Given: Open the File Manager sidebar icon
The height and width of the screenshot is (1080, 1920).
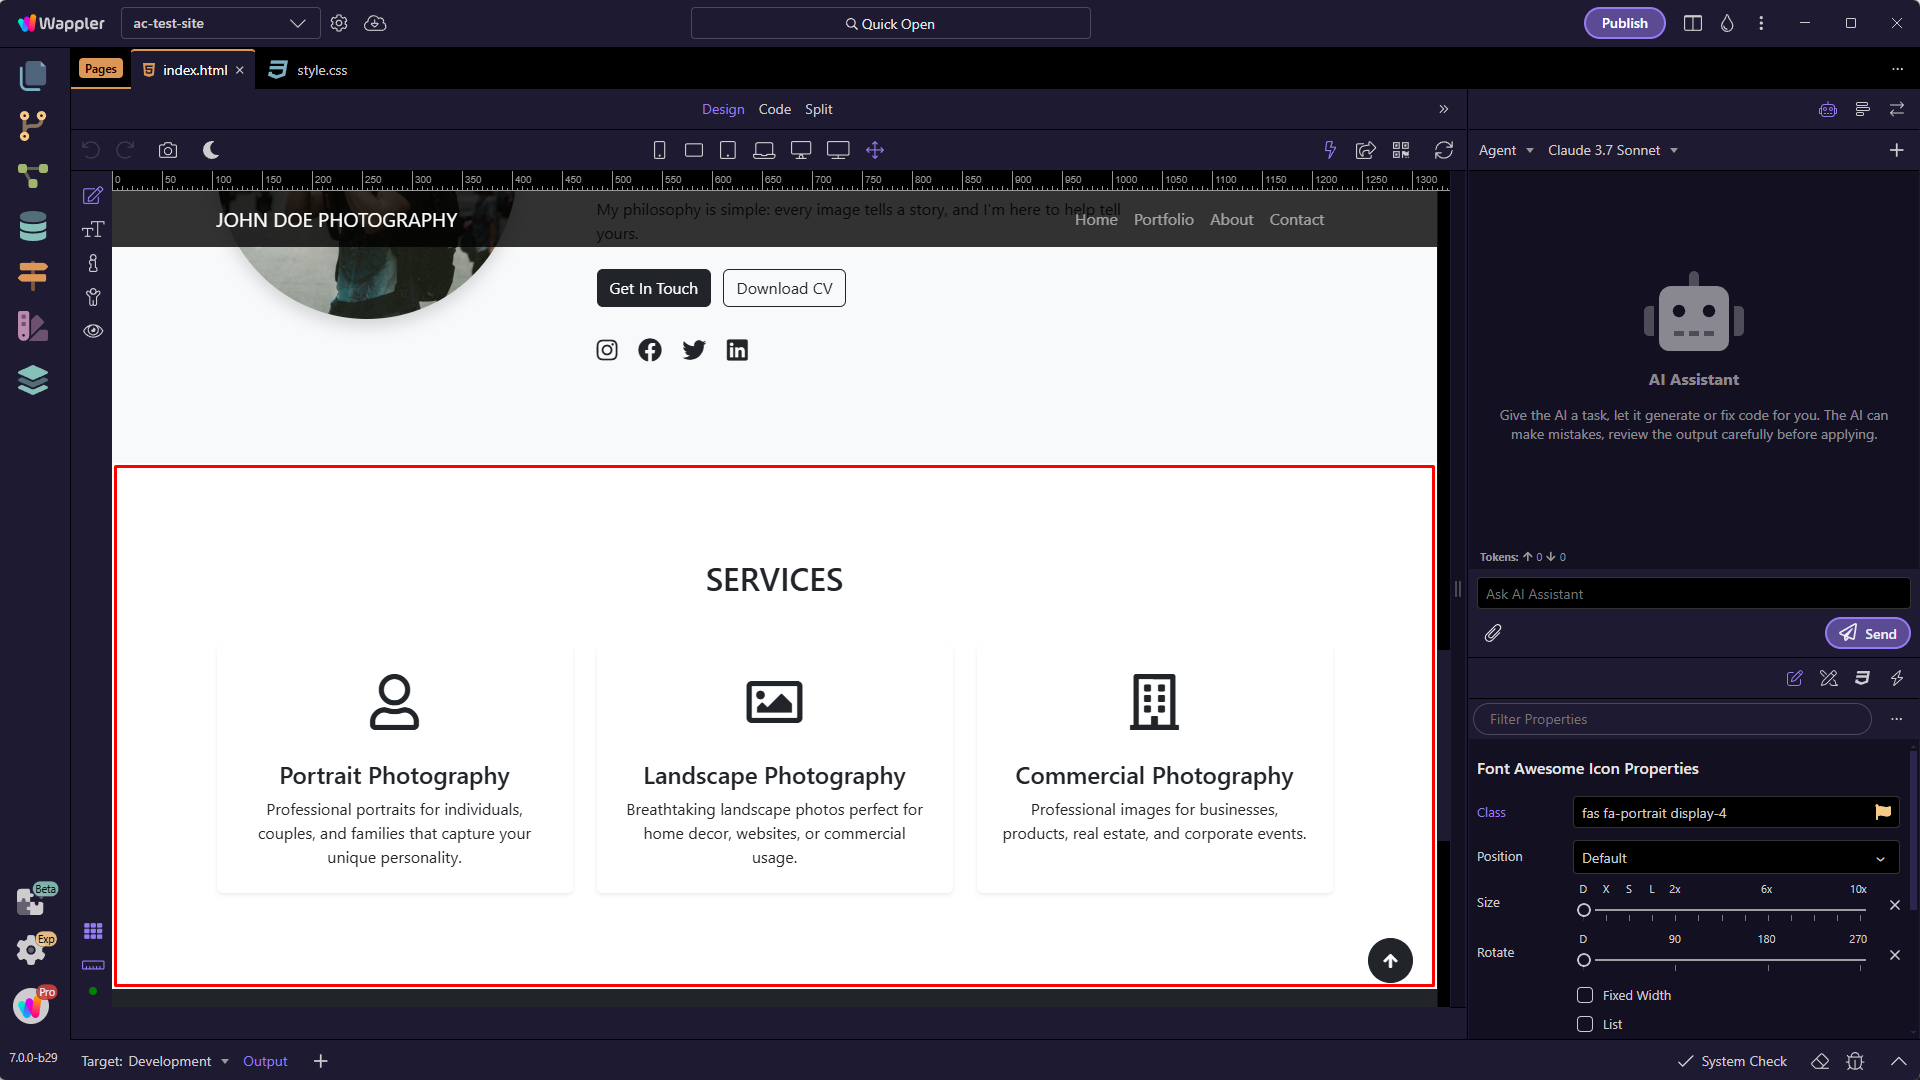Looking at the screenshot, I should pos(33,76).
